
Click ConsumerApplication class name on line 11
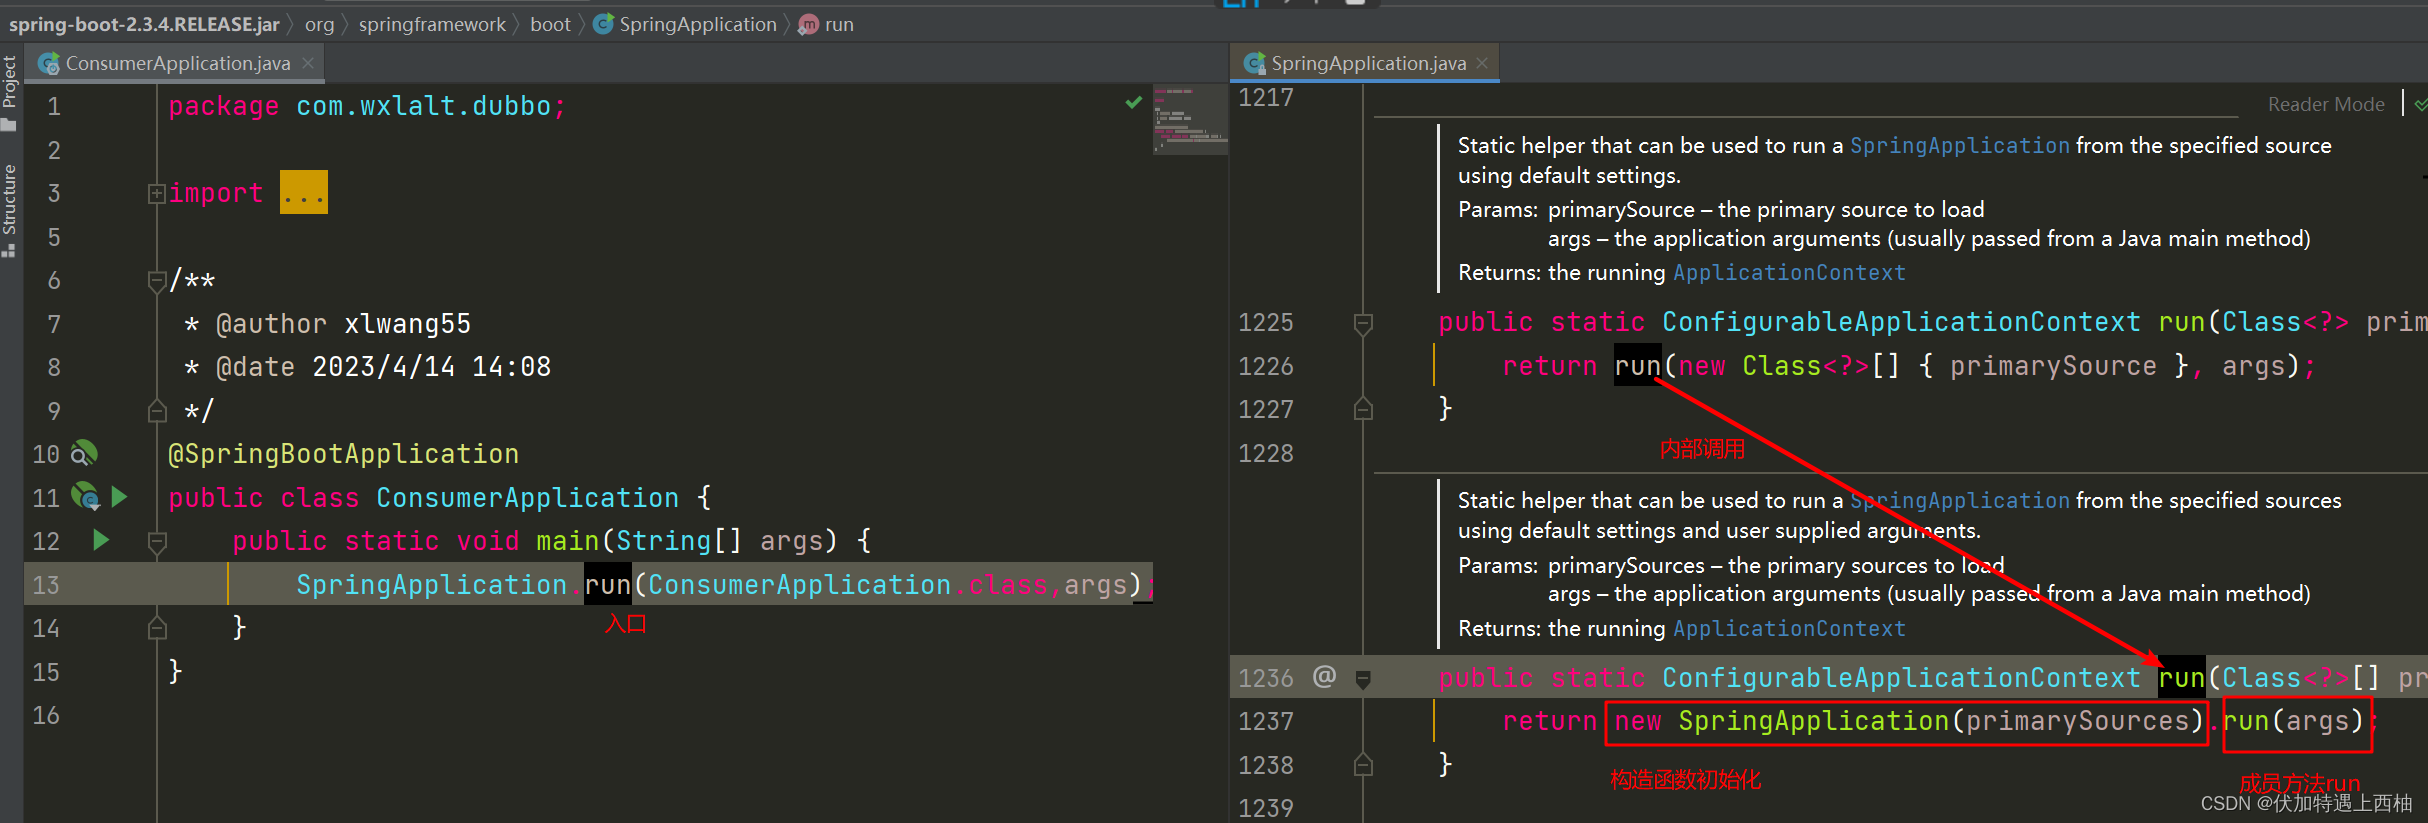point(527,498)
